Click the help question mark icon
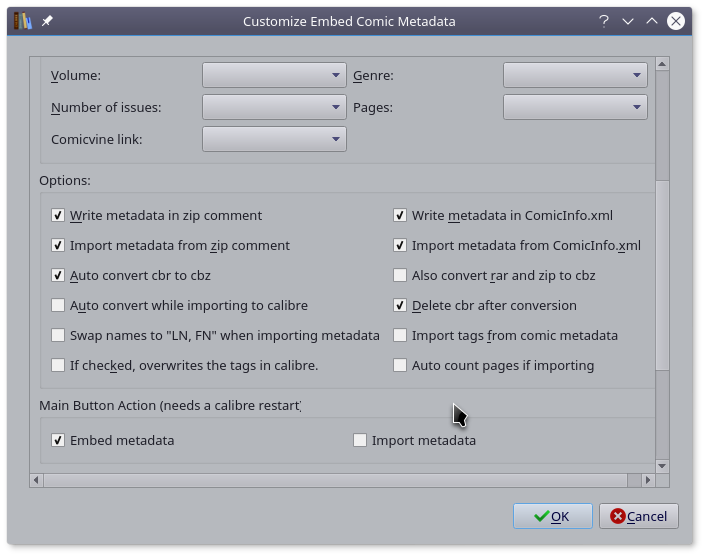The image size is (705, 557). coord(604,21)
